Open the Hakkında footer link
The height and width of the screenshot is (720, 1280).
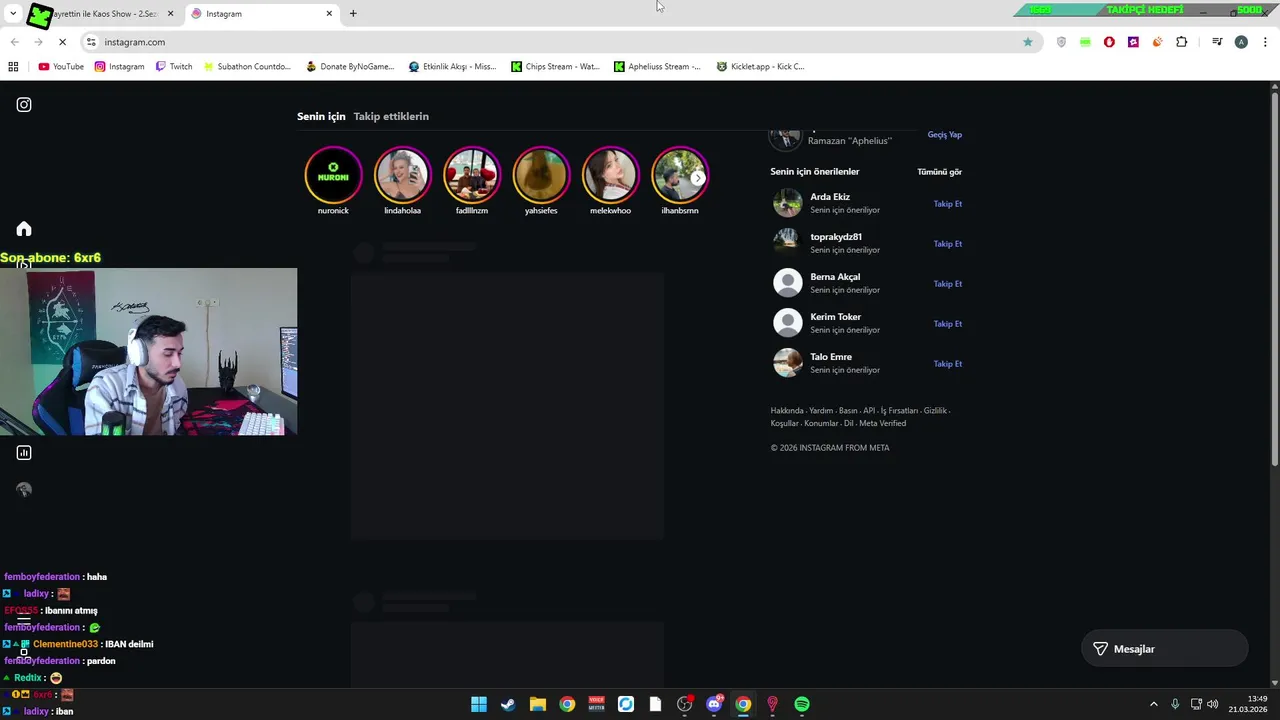click(x=787, y=411)
